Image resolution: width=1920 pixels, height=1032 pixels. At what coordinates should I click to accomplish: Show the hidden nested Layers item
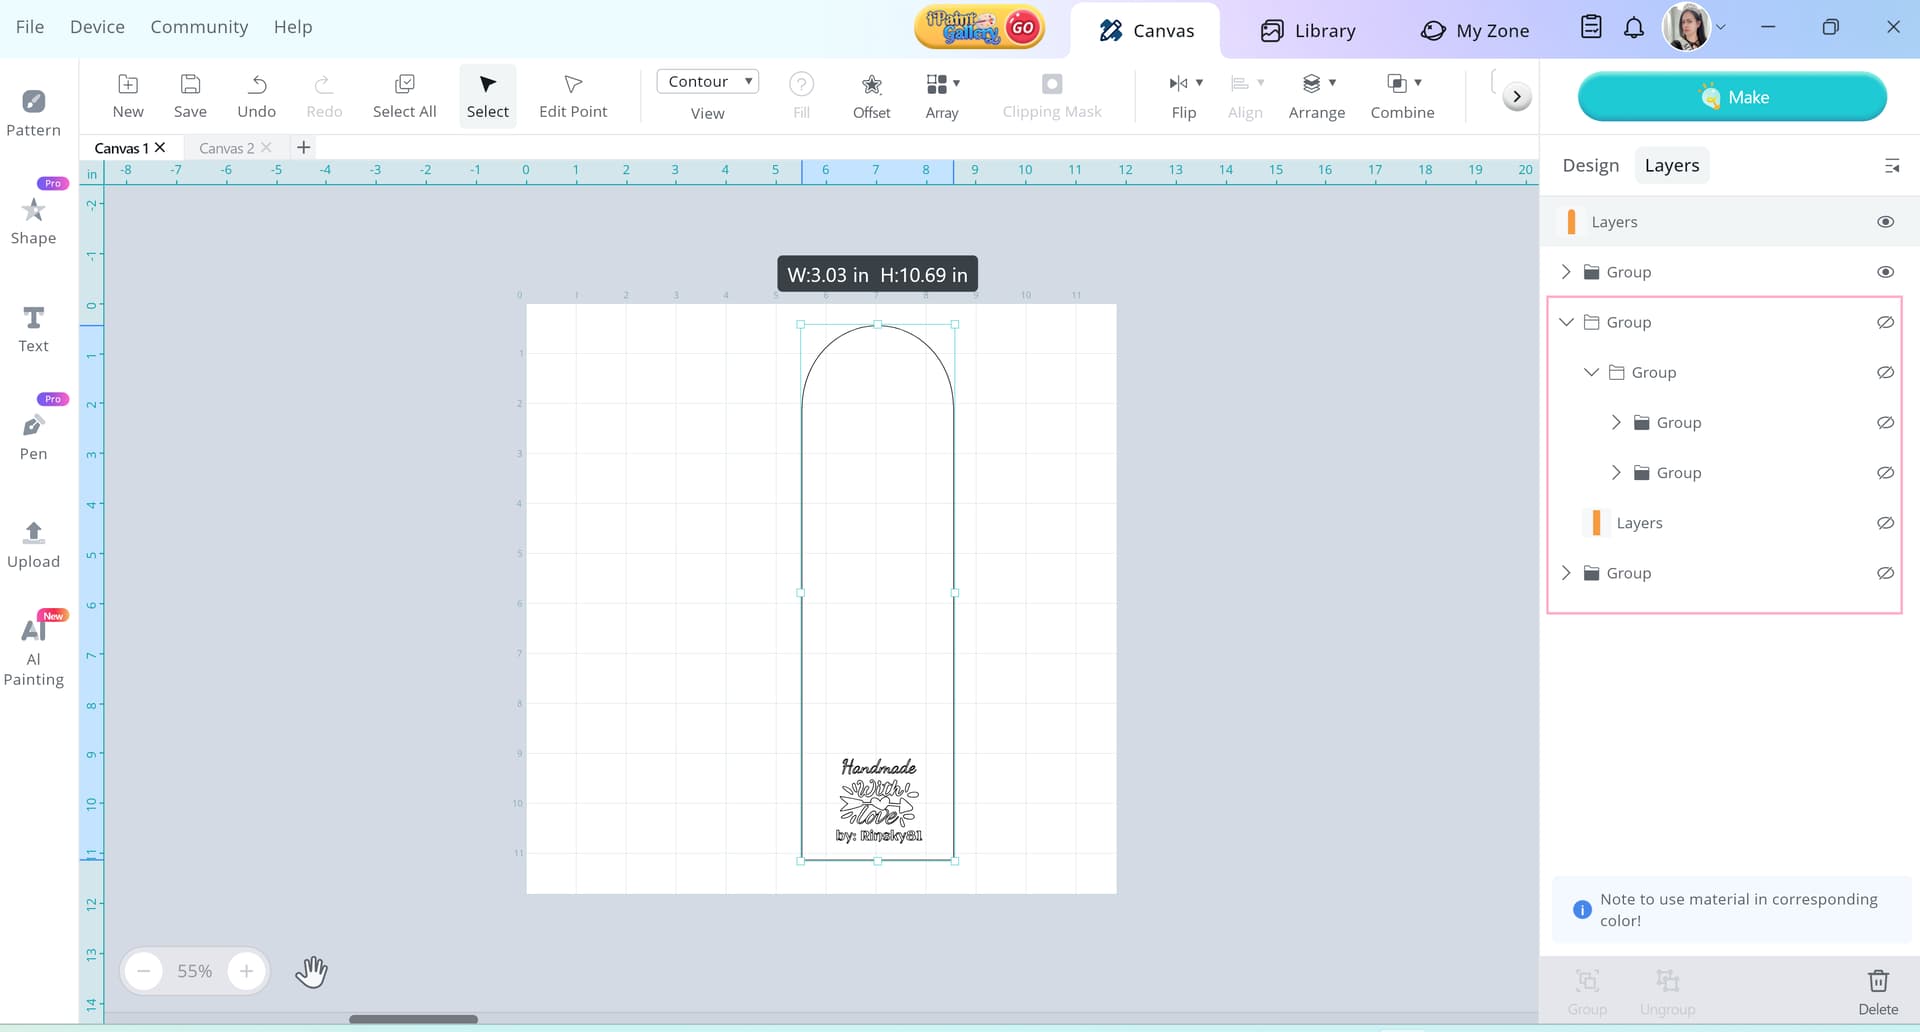(1885, 523)
